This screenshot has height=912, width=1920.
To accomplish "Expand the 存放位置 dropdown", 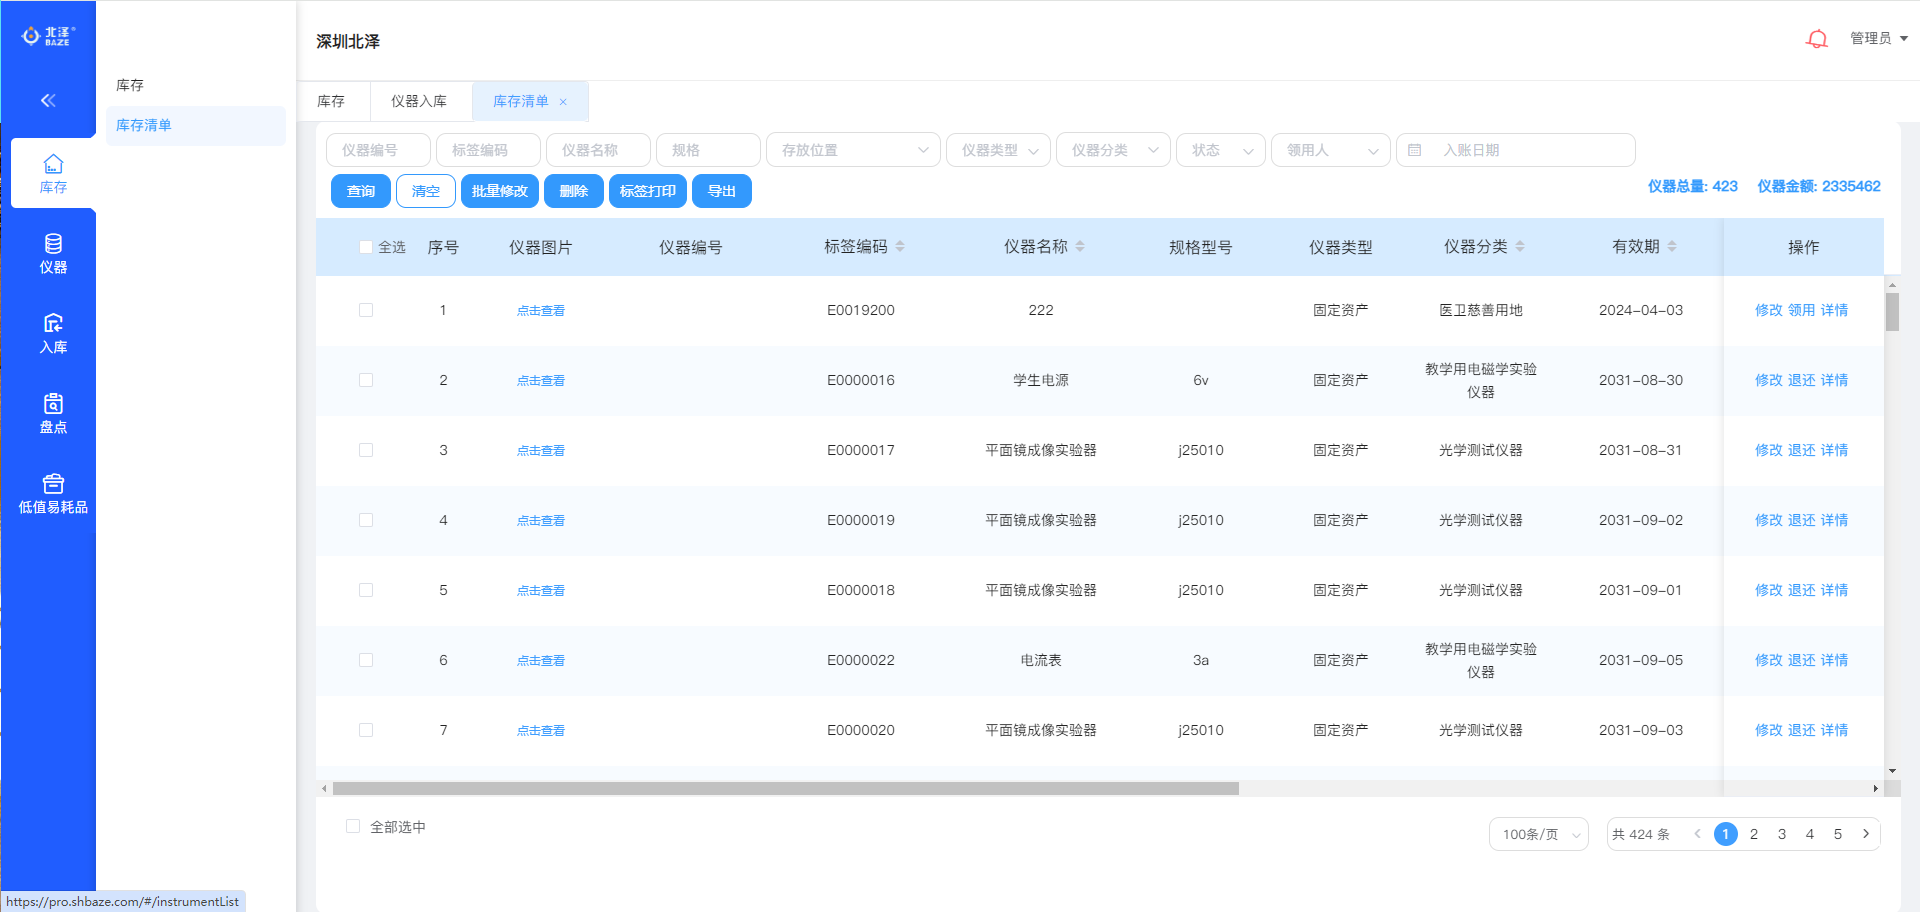I will coord(853,150).
